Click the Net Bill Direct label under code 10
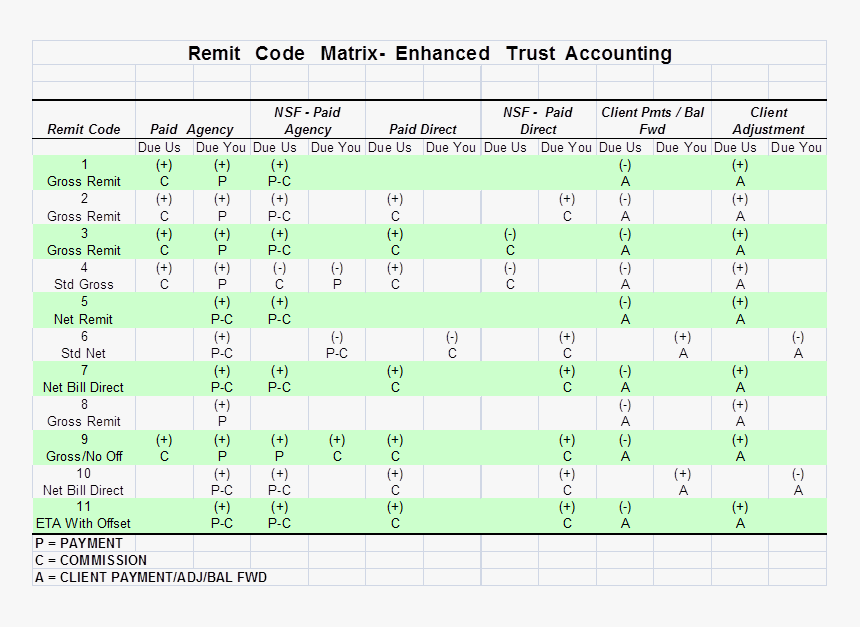Image resolution: width=860 pixels, height=627 pixels. pyautogui.click(x=84, y=491)
